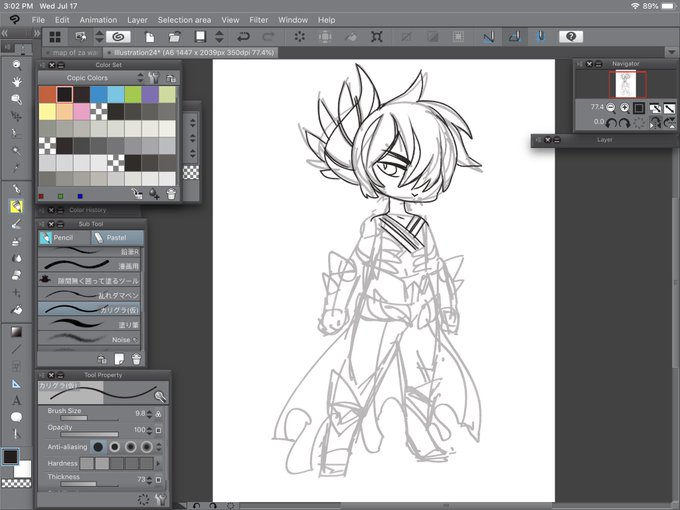The image size is (680, 510).
Task: Adjust Thickness stepper arrows
Action: click(150, 480)
